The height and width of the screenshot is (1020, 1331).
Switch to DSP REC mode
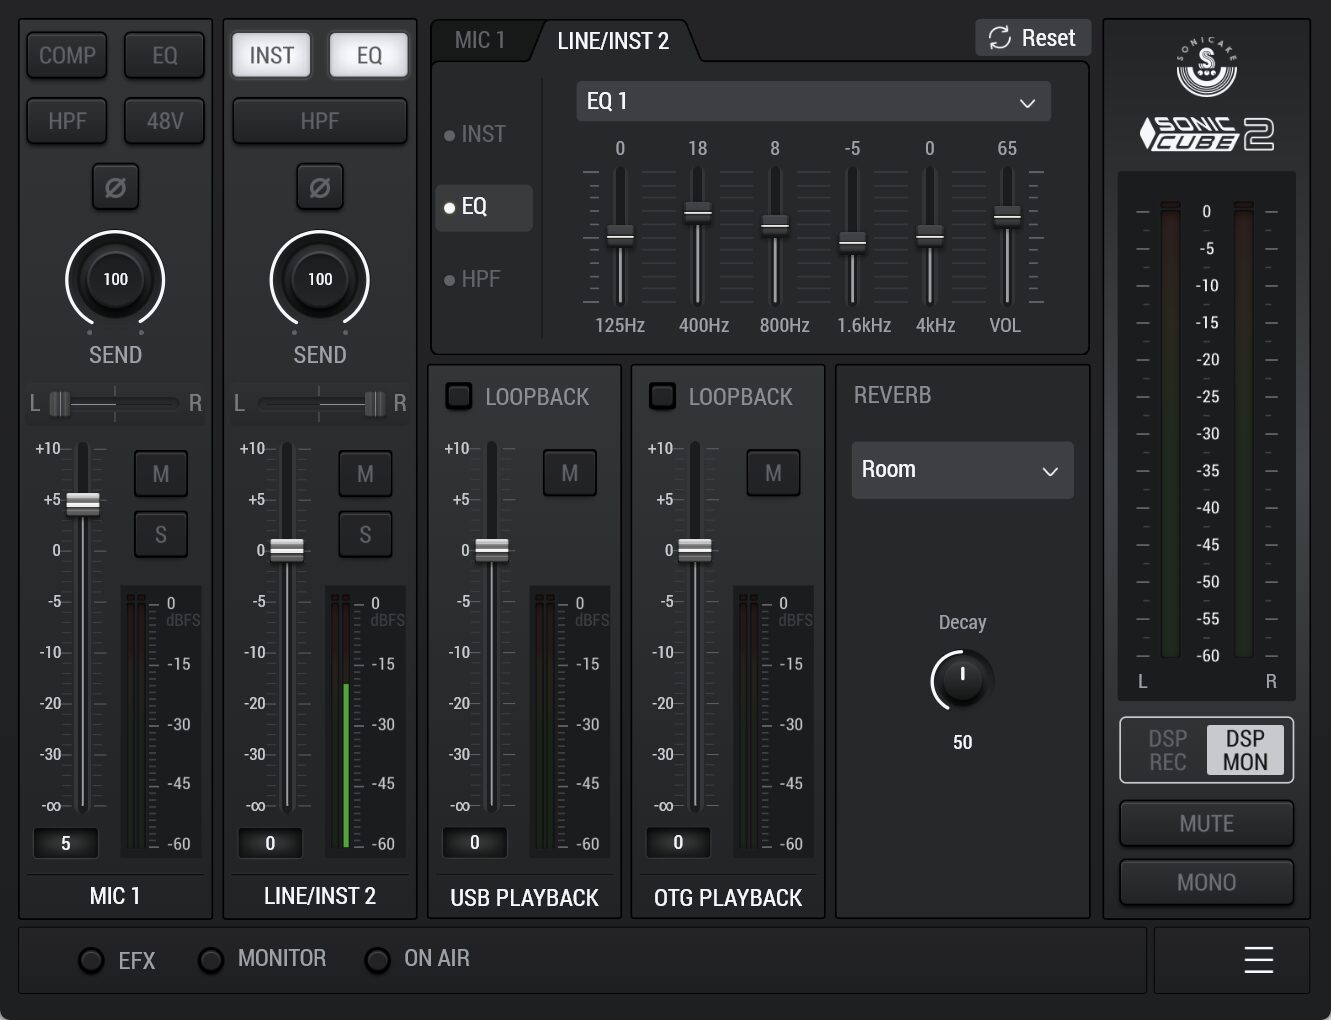[1166, 750]
